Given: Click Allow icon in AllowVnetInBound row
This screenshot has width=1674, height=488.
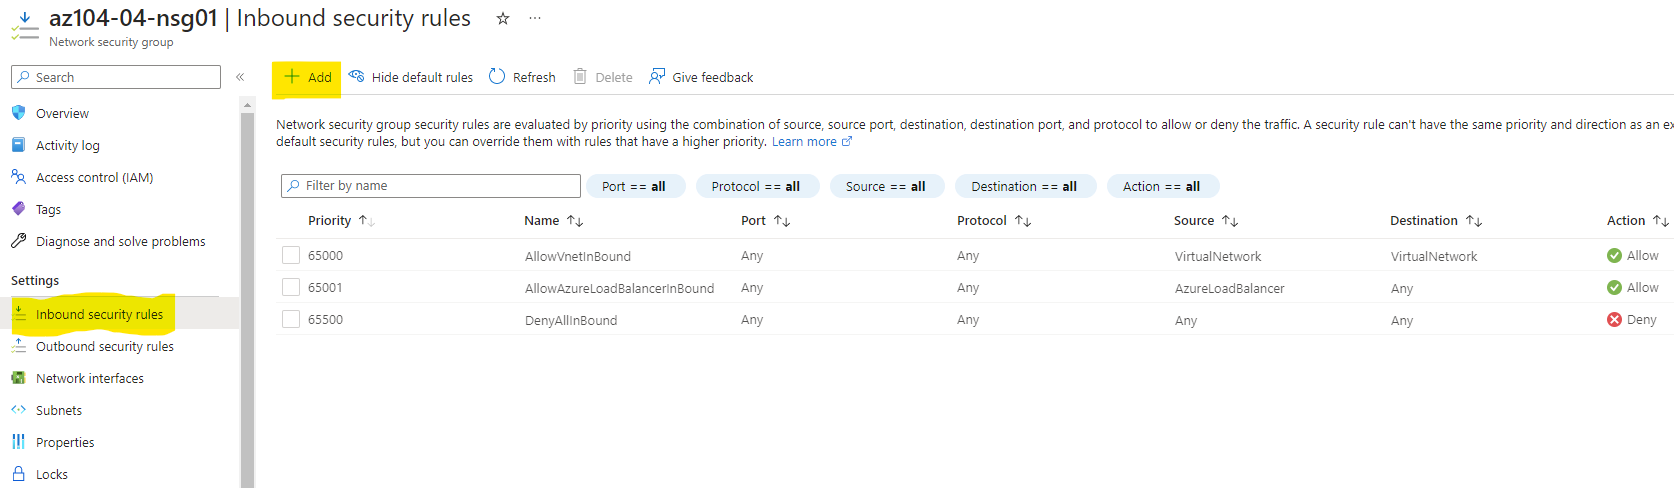Looking at the screenshot, I should click(1614, 256).
